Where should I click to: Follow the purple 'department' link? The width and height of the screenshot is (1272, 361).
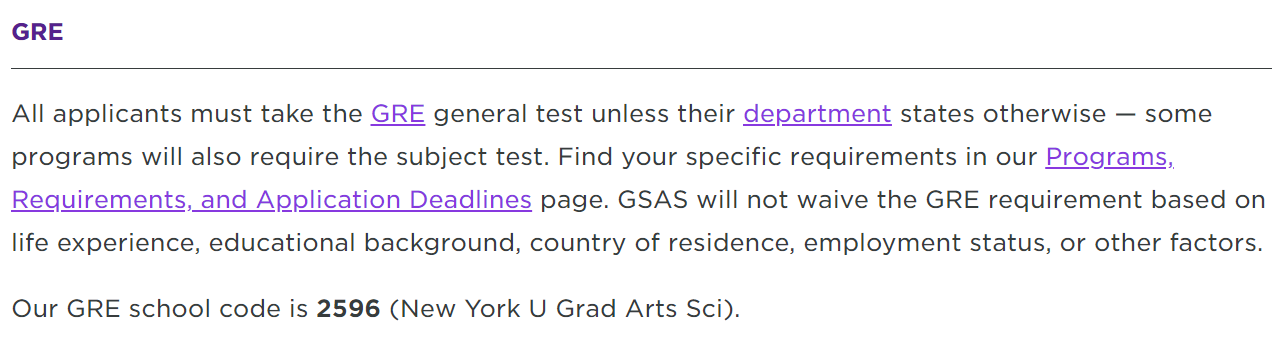pyautogui.click(x=817, y=115)
